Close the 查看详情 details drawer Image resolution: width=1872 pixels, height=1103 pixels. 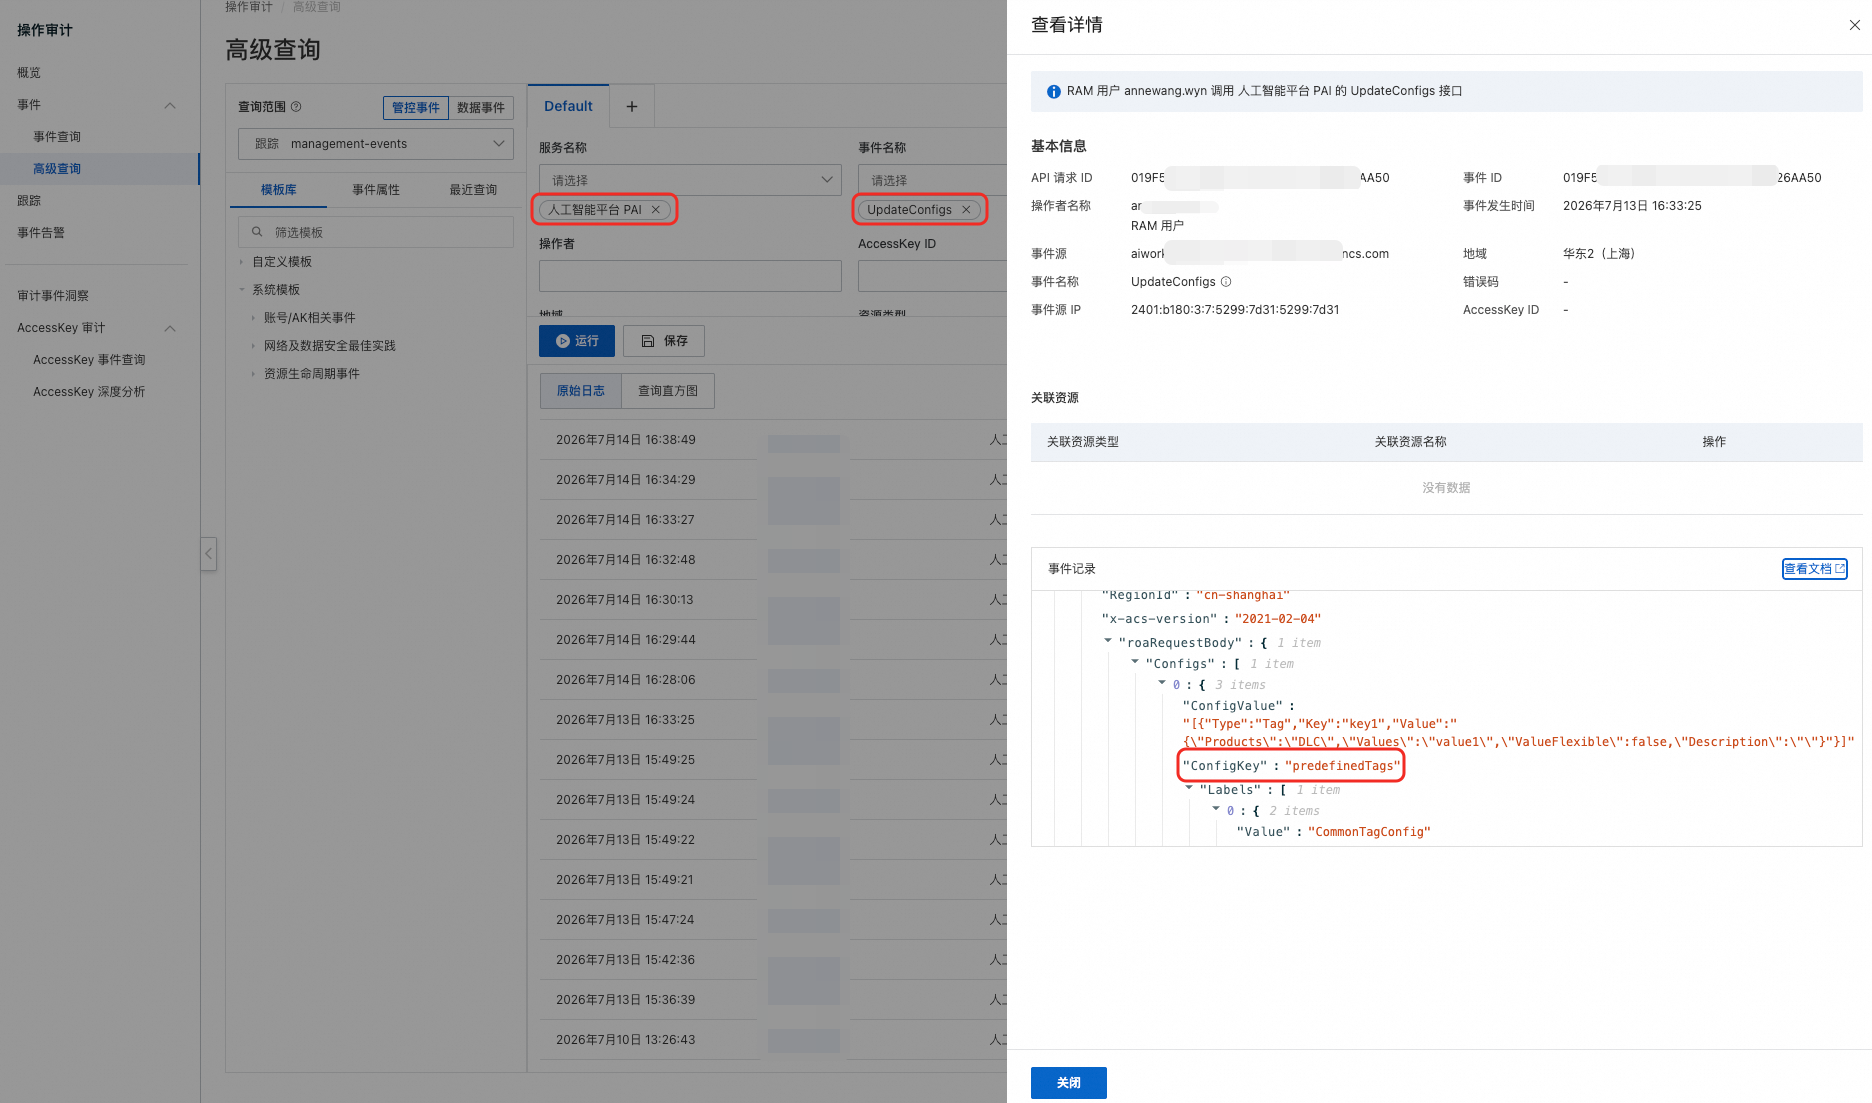click(1854, 25)
